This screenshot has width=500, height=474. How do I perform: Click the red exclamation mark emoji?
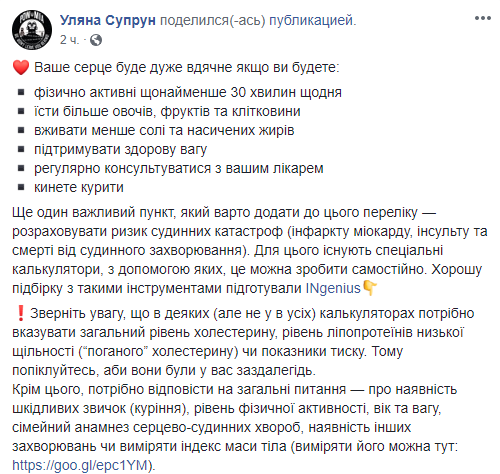pyautogui.click(x=21, y=313)
